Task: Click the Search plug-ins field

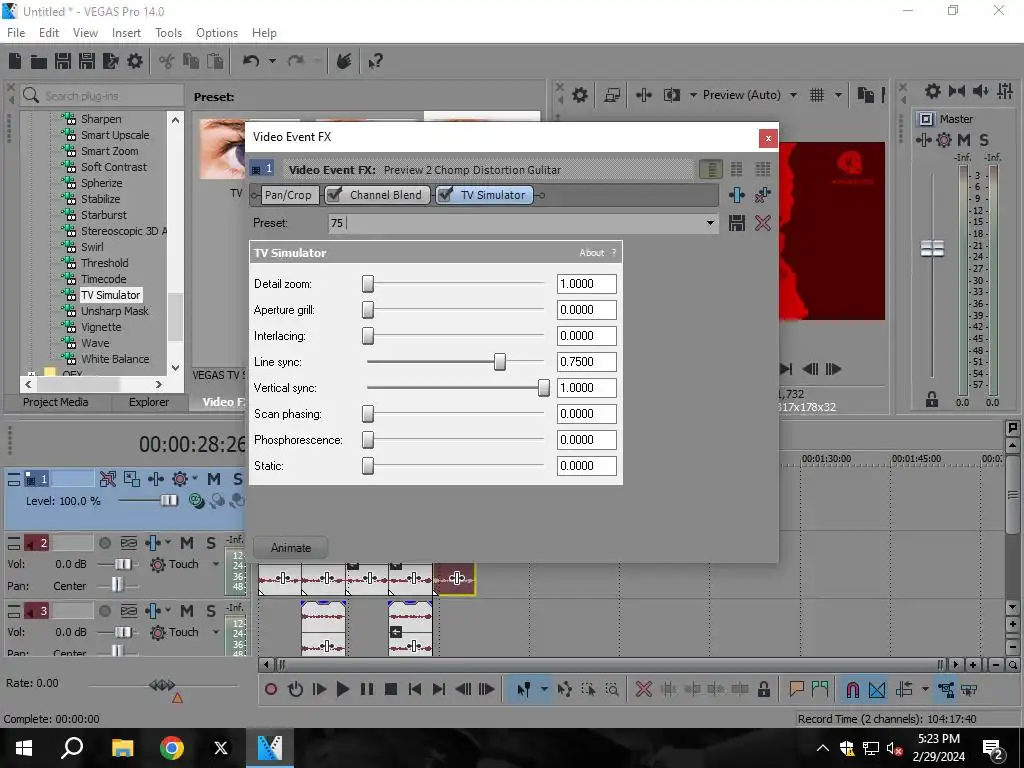Action: (x=101, y=96)
